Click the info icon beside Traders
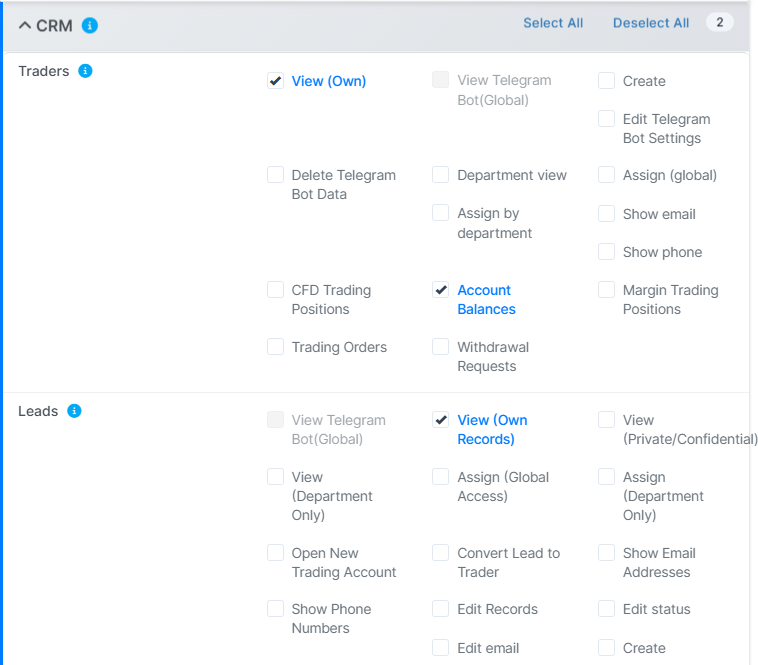Image resolution: width=758 pixels, height=665 pixels. [85, 71]
